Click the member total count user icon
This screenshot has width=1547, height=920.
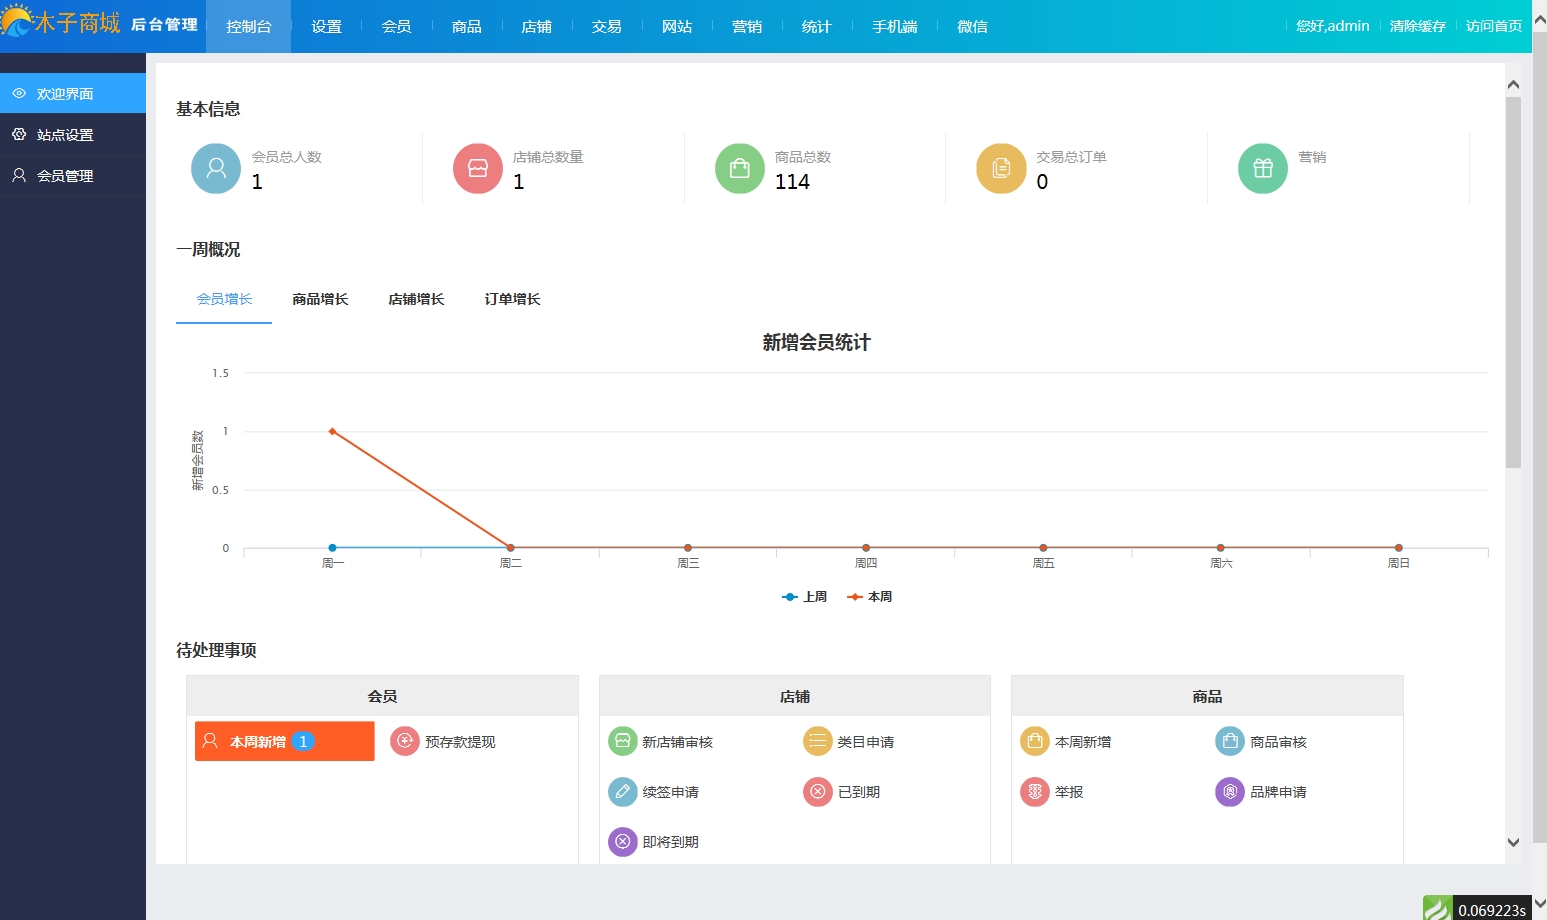216,169
